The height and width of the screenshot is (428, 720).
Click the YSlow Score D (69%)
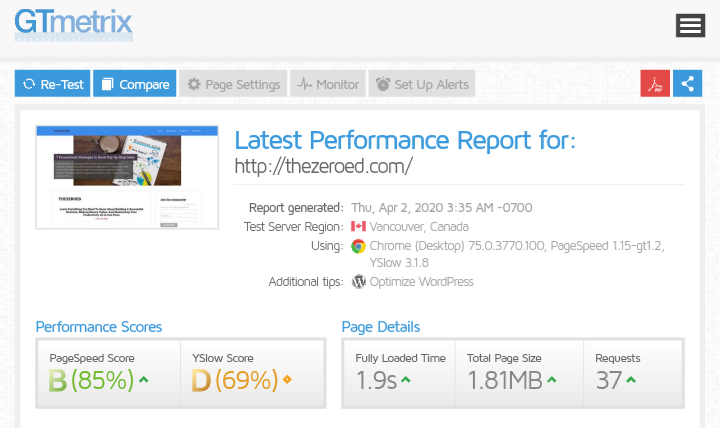click(235, 380)
